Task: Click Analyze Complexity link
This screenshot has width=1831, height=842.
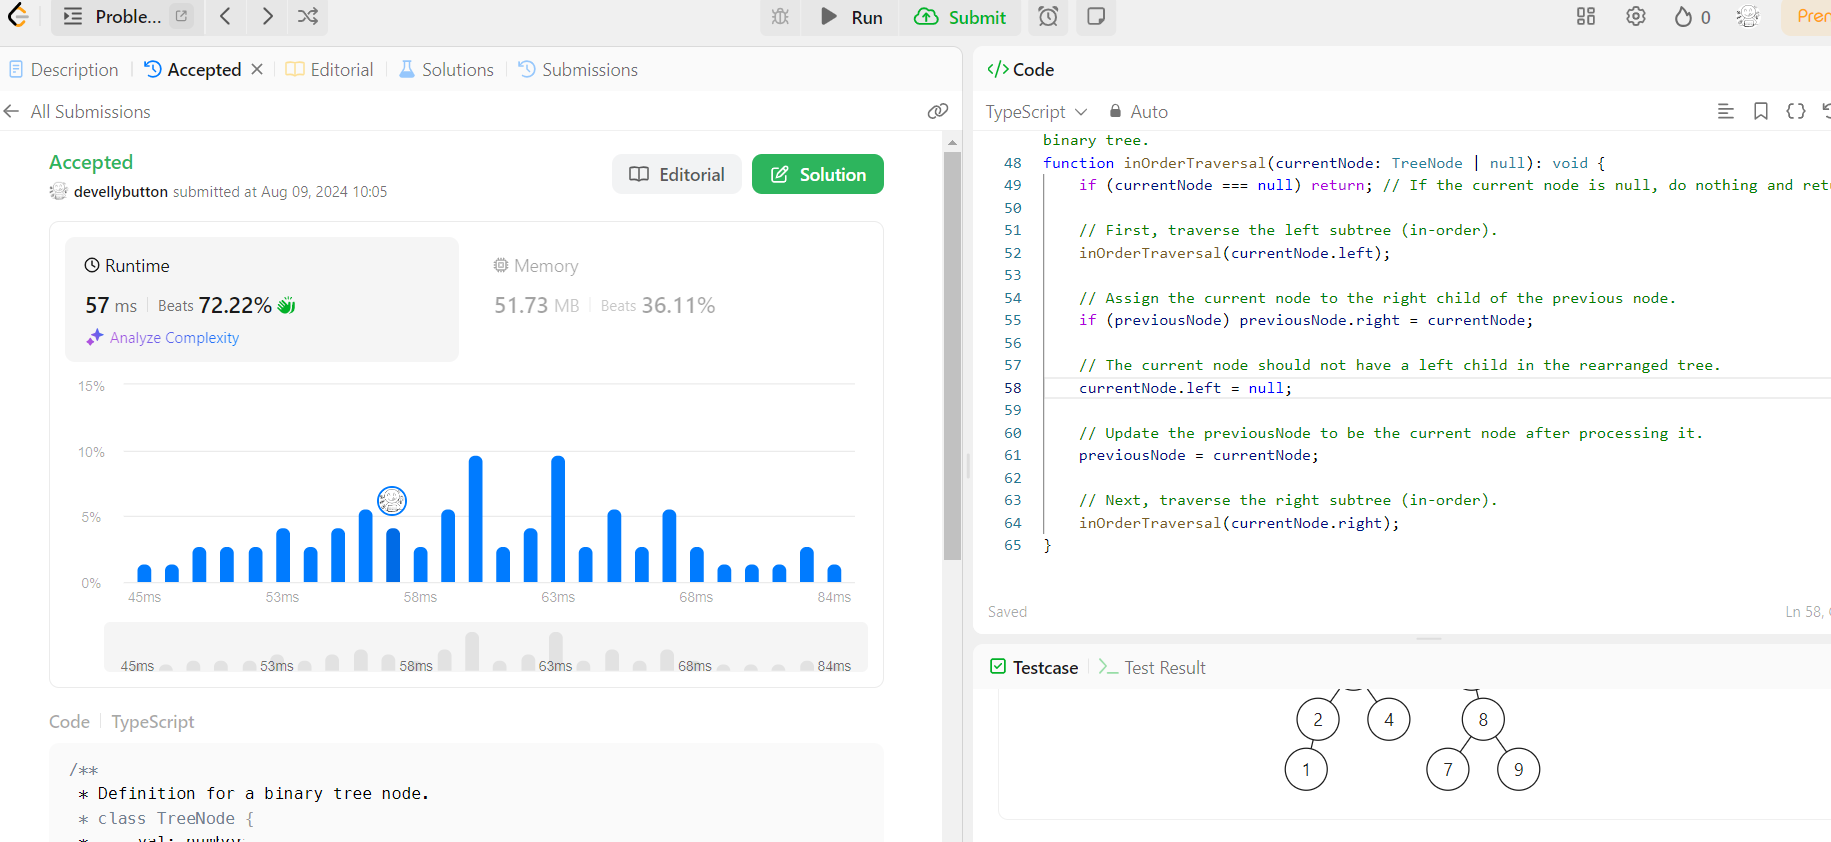Action: [164, 338]
